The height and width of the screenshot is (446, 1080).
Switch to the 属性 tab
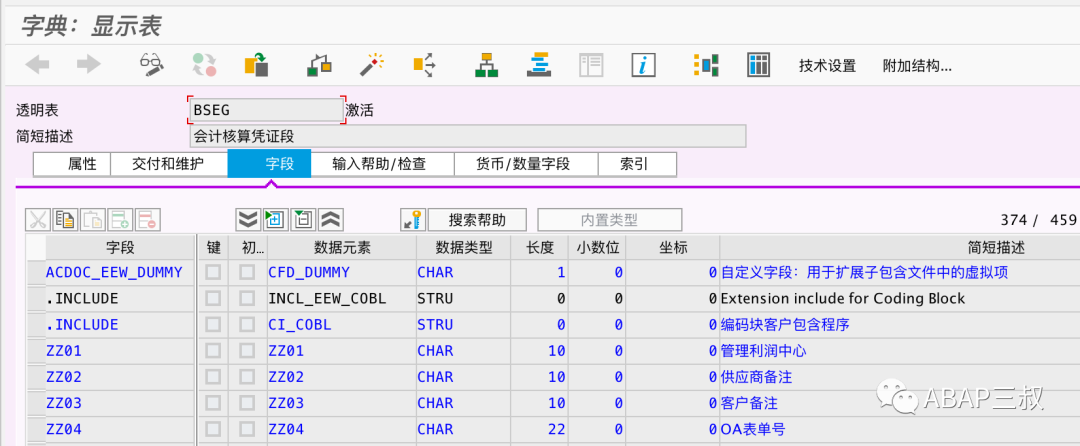[72, 164]
